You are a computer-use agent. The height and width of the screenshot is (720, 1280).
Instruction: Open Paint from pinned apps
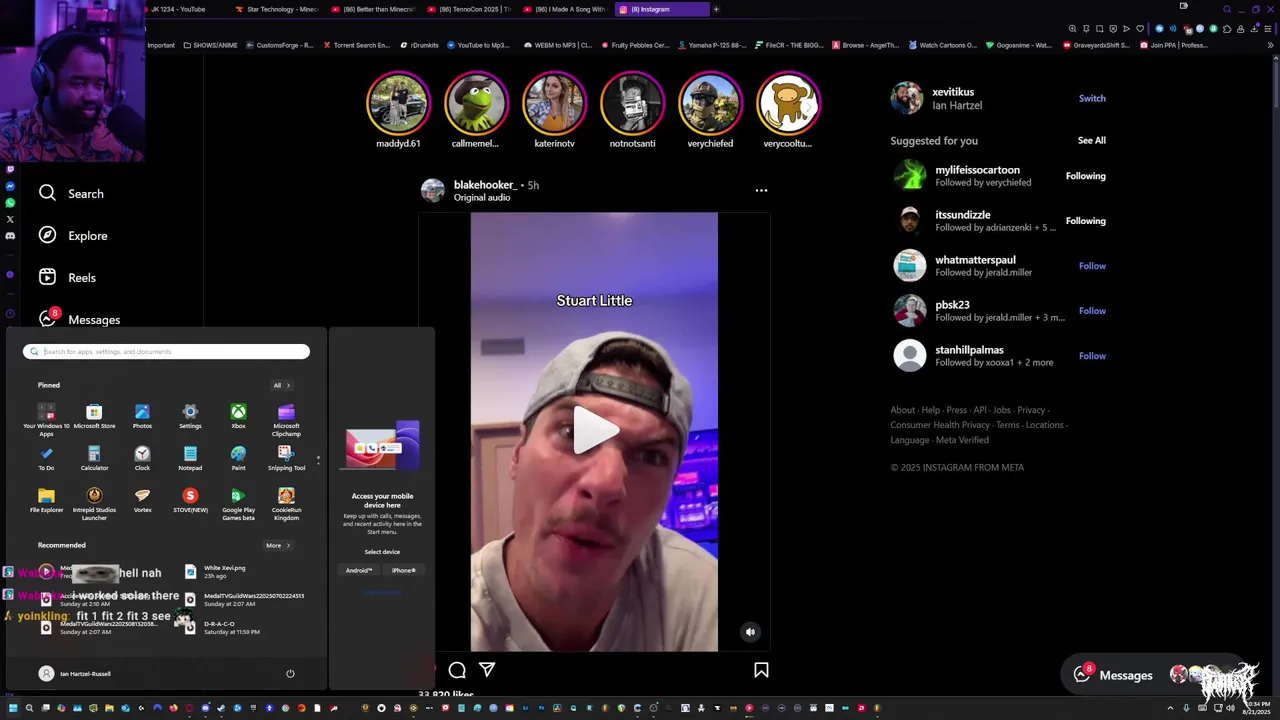click(x=238, y=458)
